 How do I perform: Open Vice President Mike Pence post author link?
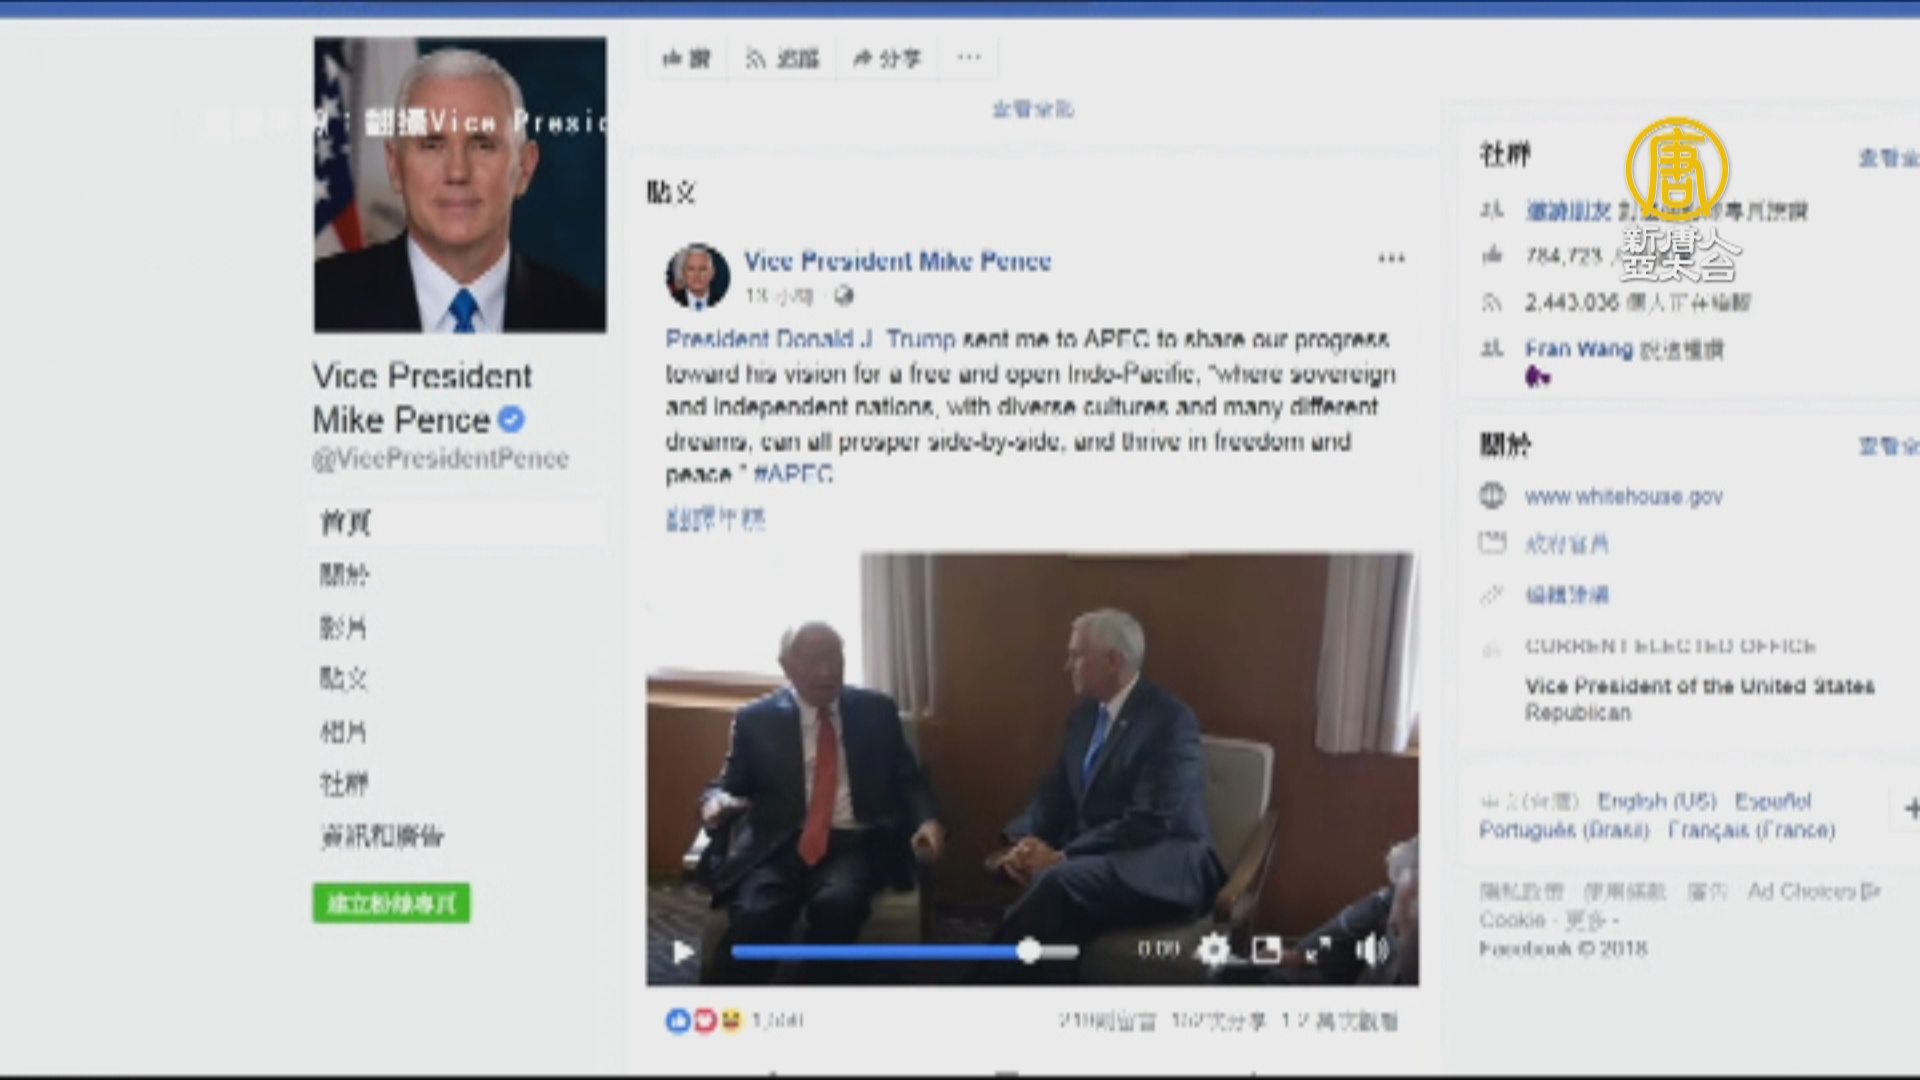[x=897, y=261]
